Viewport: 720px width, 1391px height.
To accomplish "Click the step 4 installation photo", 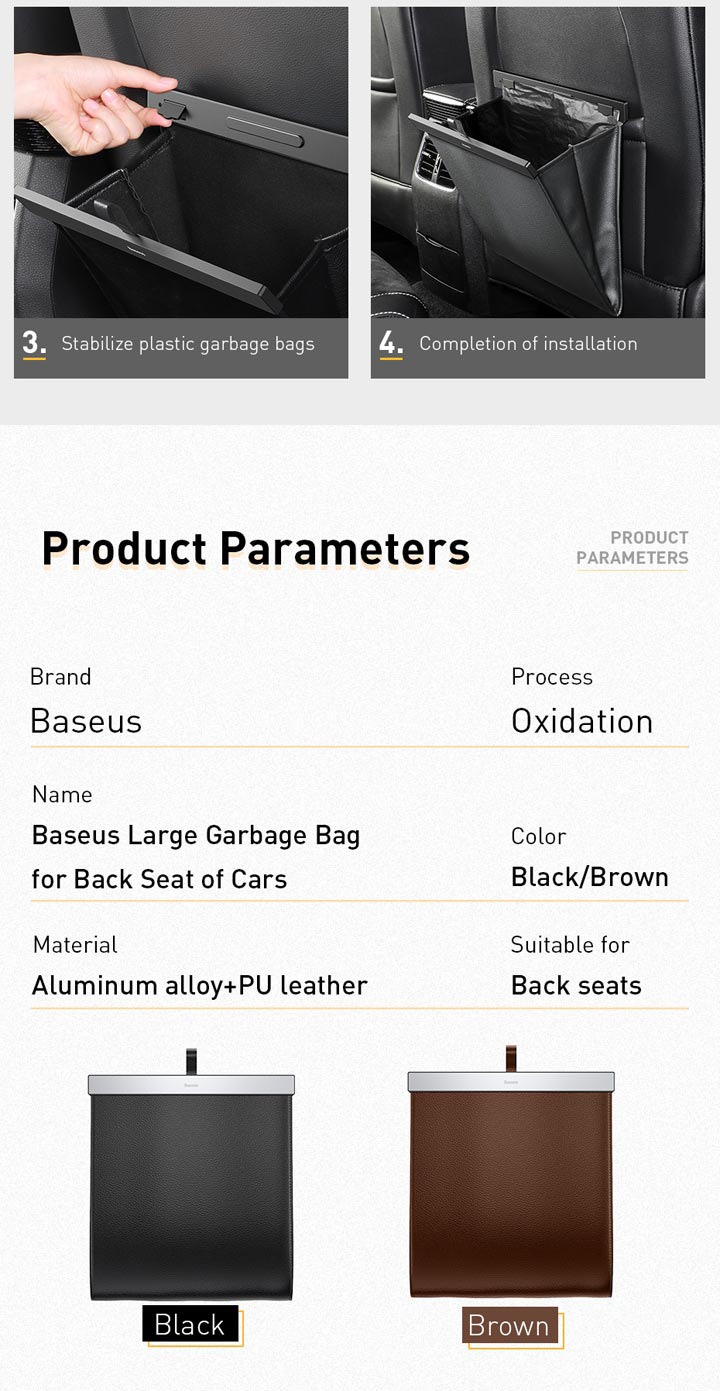I will point(538,163).
